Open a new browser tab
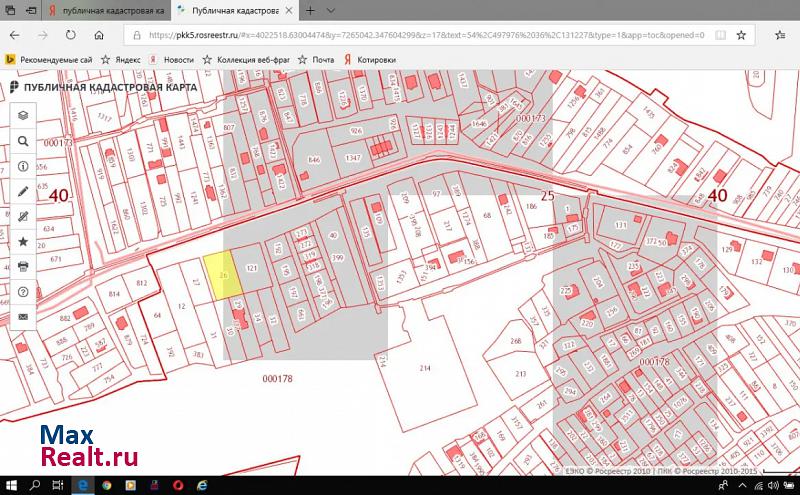The height and width of the screenshot is (495, 800). point(311,10)
